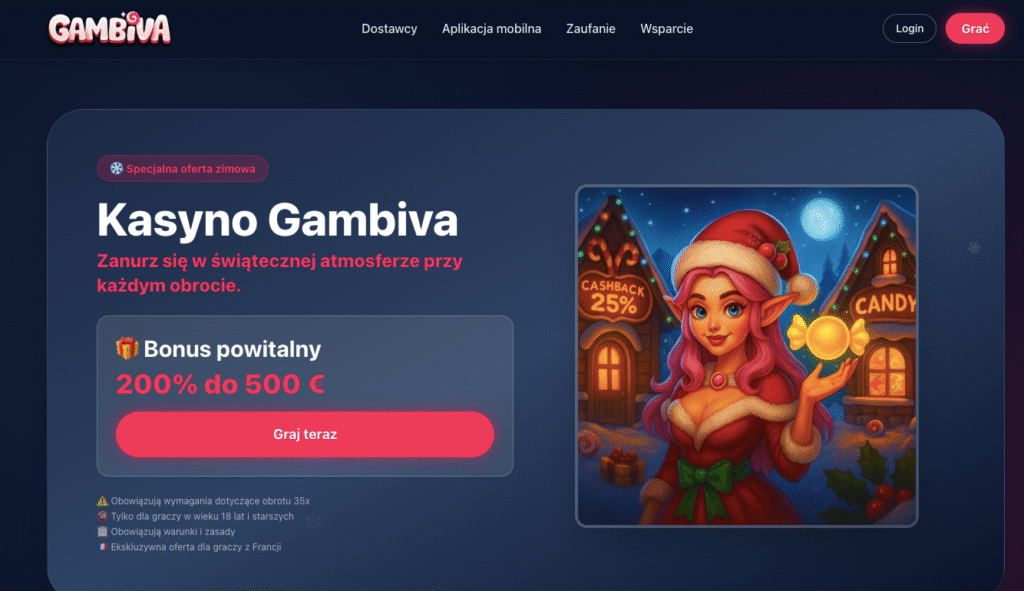
Task: Click the faint snowflake decoration right of the elf image
Action: click(974, 248)
